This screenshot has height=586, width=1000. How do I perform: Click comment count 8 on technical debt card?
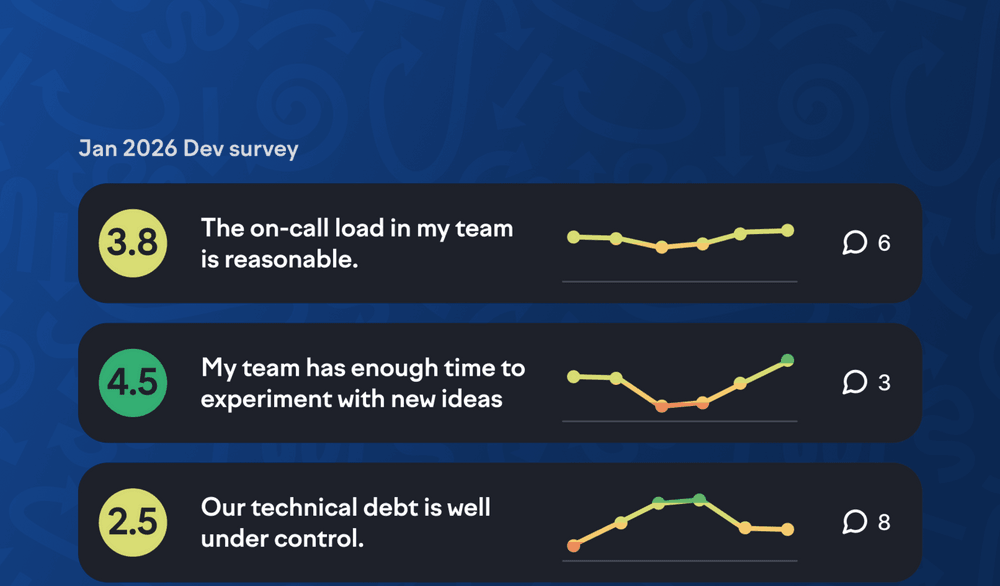click(884, 522)
